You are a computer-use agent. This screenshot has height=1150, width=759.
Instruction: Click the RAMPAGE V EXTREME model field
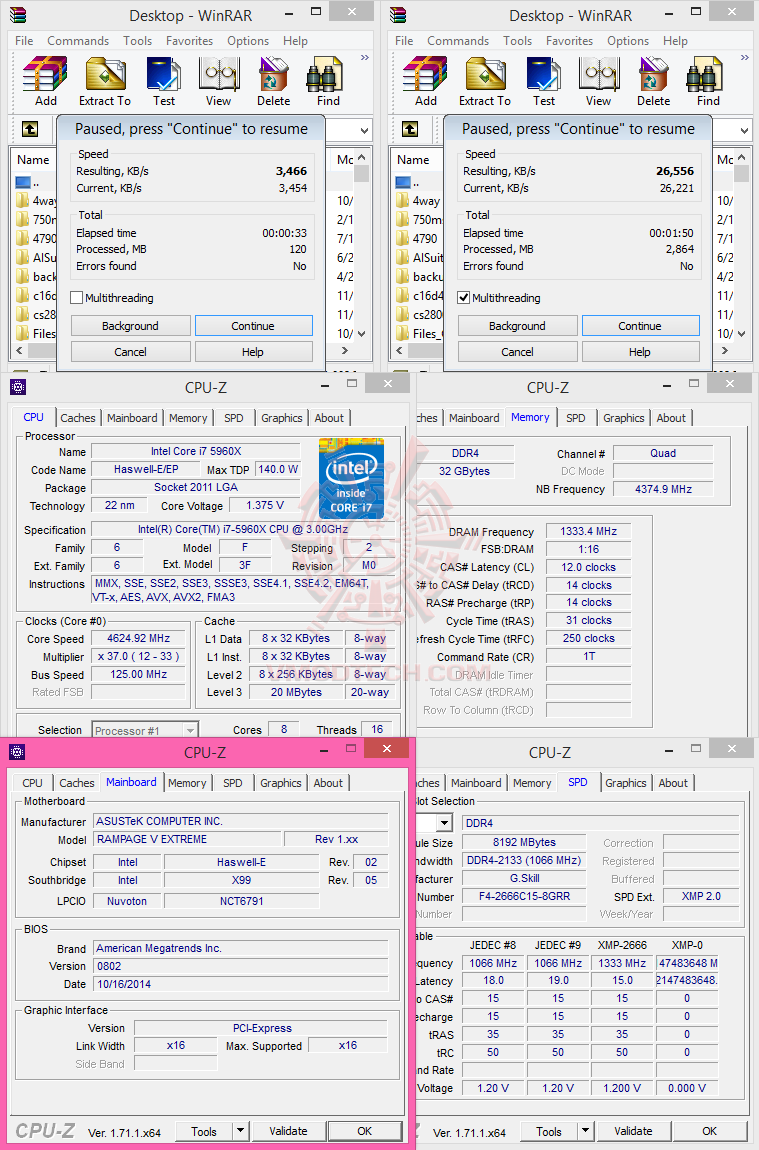point(187,839)
